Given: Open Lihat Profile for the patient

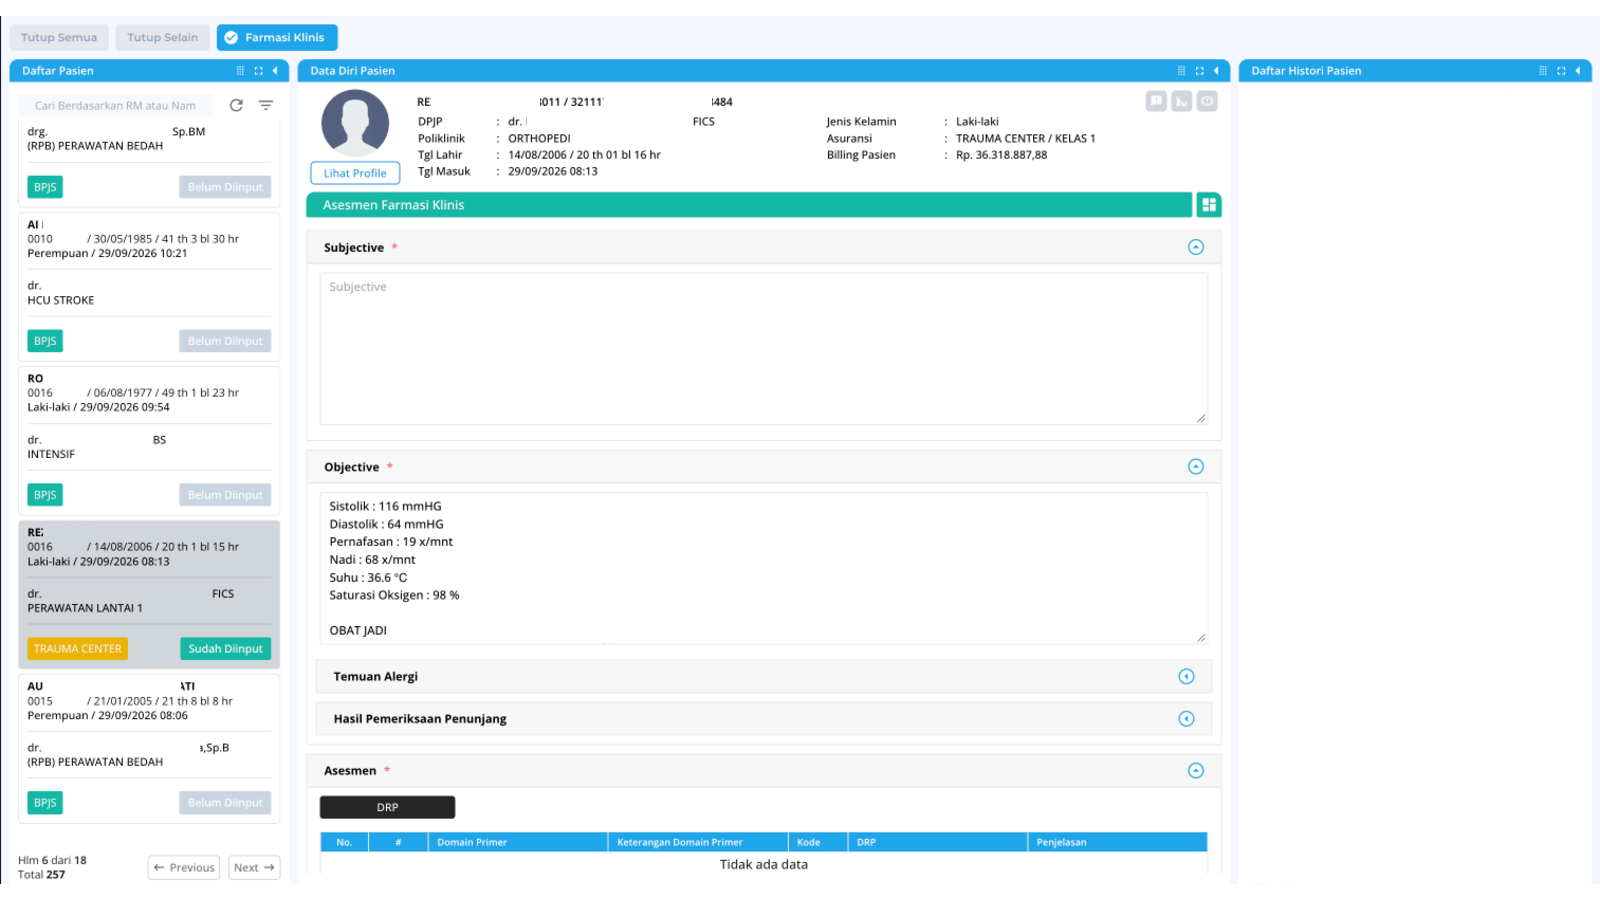Looking at the screenshot, I should click(355, 173).
